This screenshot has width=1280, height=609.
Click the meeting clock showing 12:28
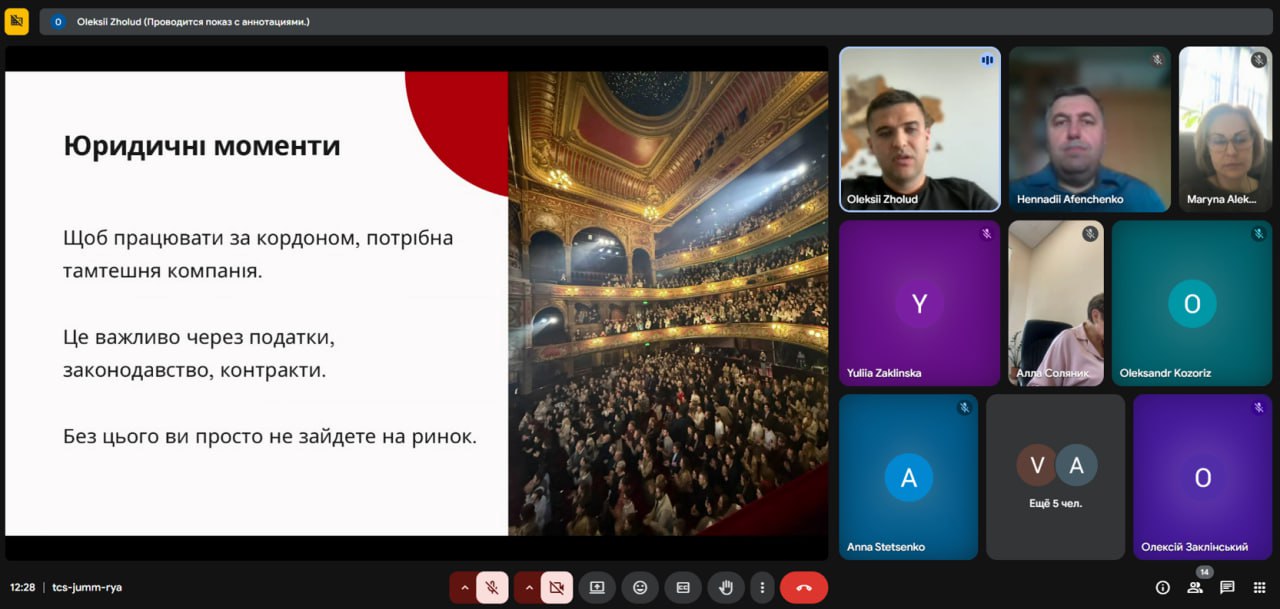pos(23,588)
